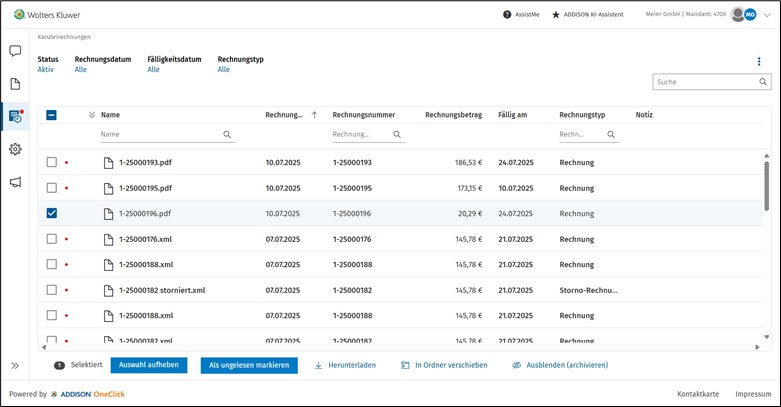The height and width of the screenshot is (407, 781).
Task: Change Status filter value Aktiv
Action: 45,70
